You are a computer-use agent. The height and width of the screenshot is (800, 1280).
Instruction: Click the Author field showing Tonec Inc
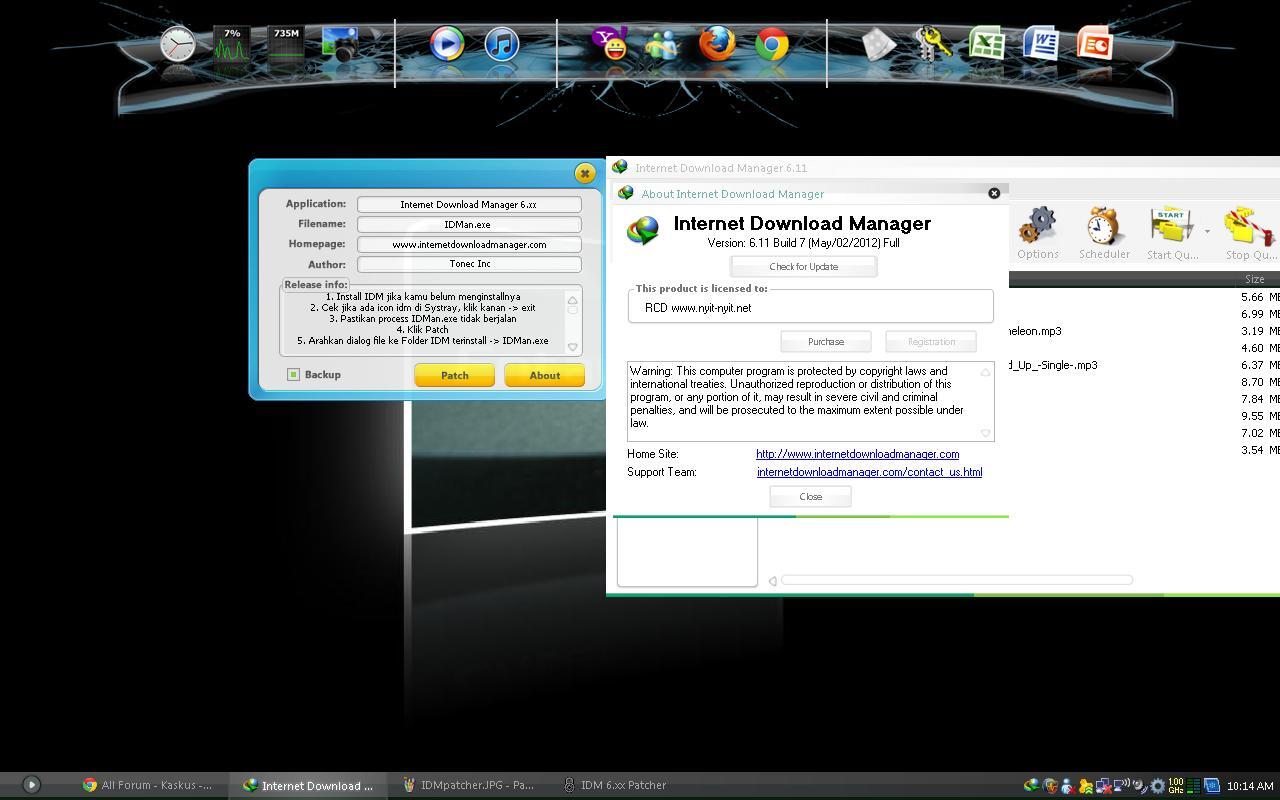pyautogui.click(x=469, y=264)
